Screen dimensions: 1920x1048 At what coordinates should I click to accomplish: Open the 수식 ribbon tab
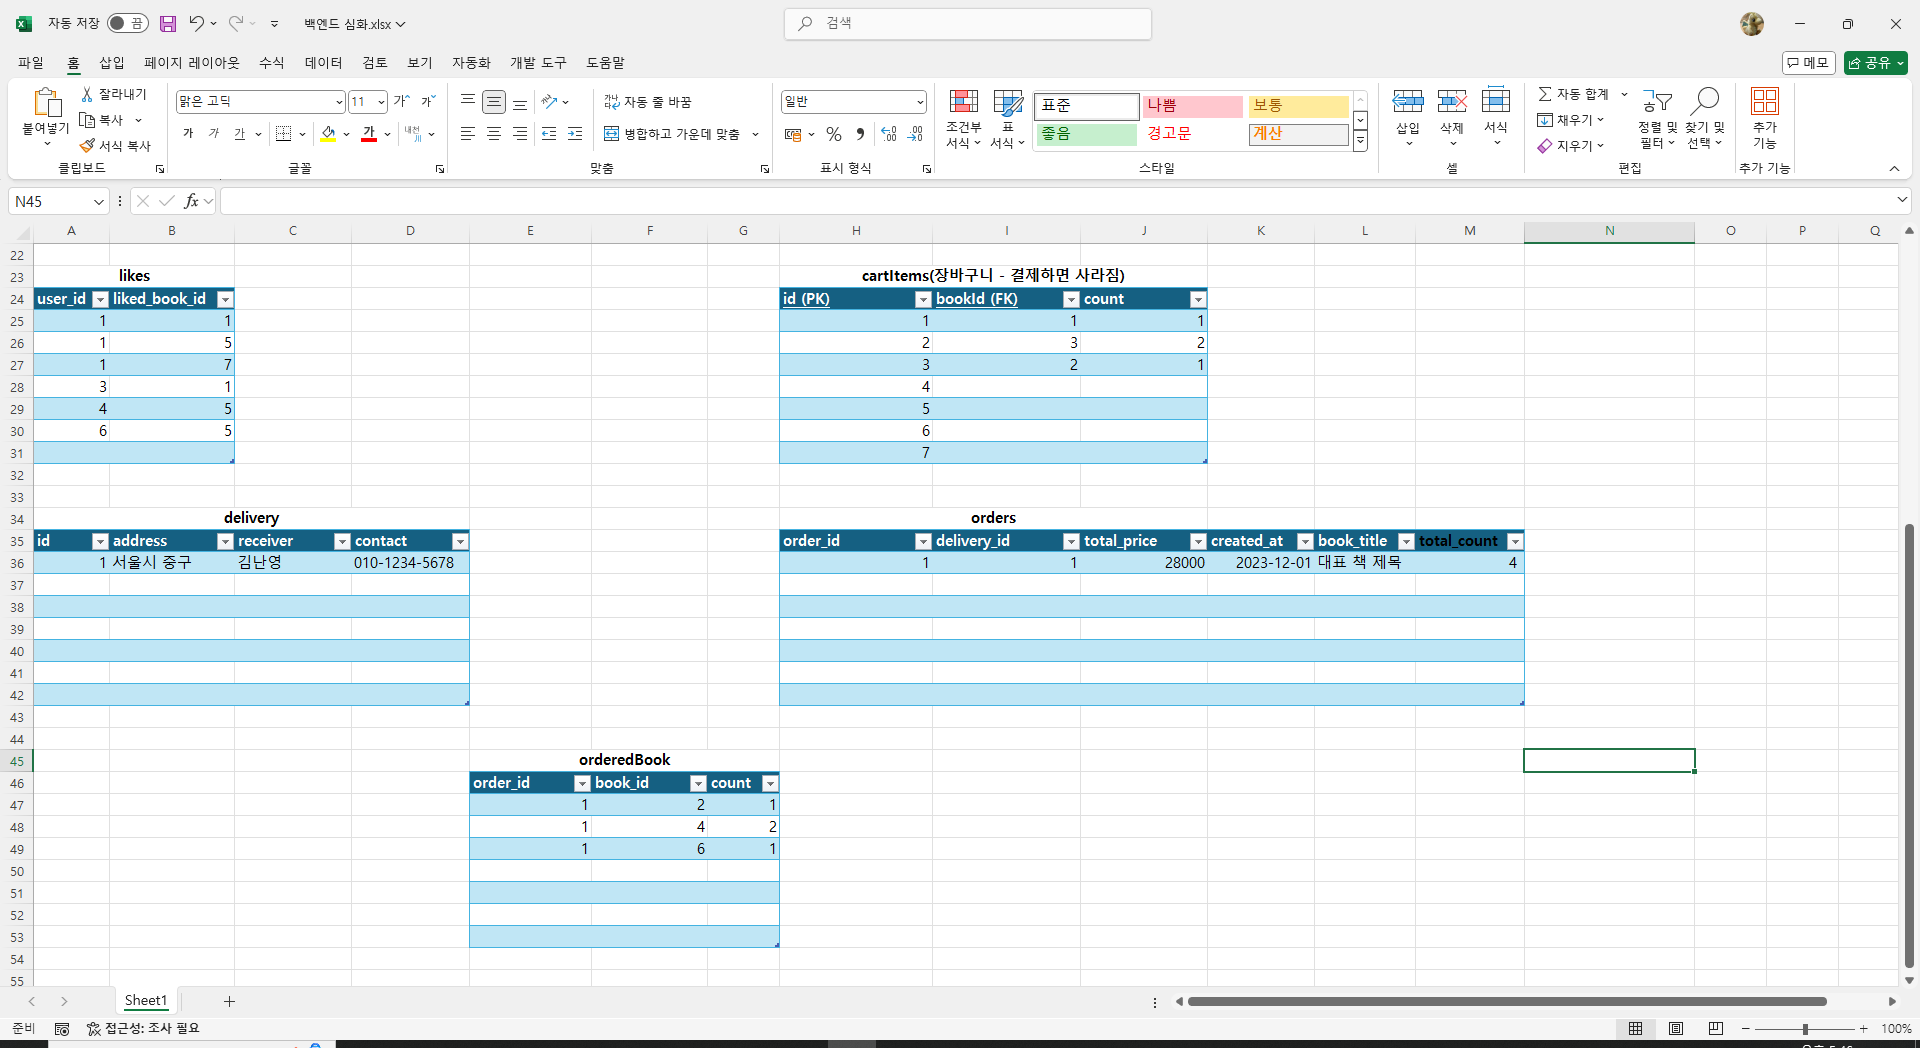point(272,63)
